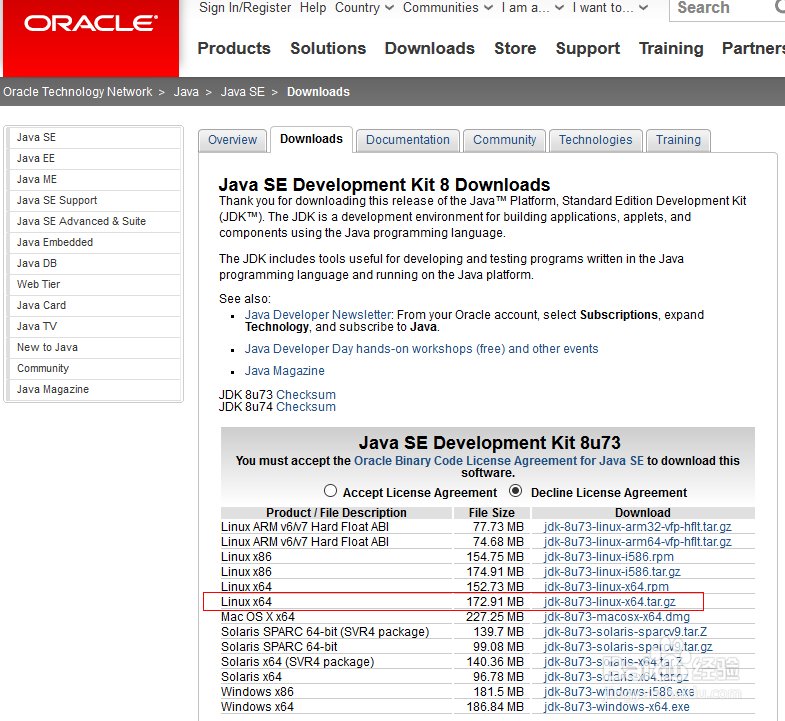Switch to the Community tab
Image resolution: width=785 pixels, height=721 pixels.
(x=504, y=140)
